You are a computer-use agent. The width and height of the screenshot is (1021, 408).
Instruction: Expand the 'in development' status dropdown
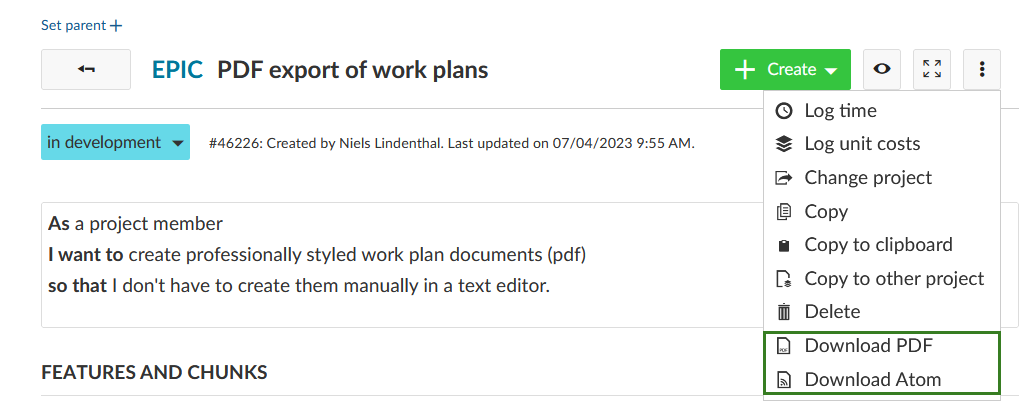(x=115, y=142)
